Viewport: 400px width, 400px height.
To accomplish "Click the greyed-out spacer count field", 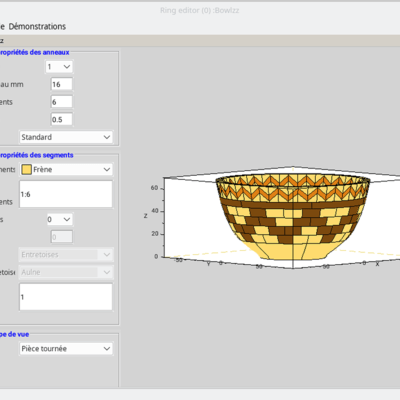I will pyautogui.click(x=62, y=237).
